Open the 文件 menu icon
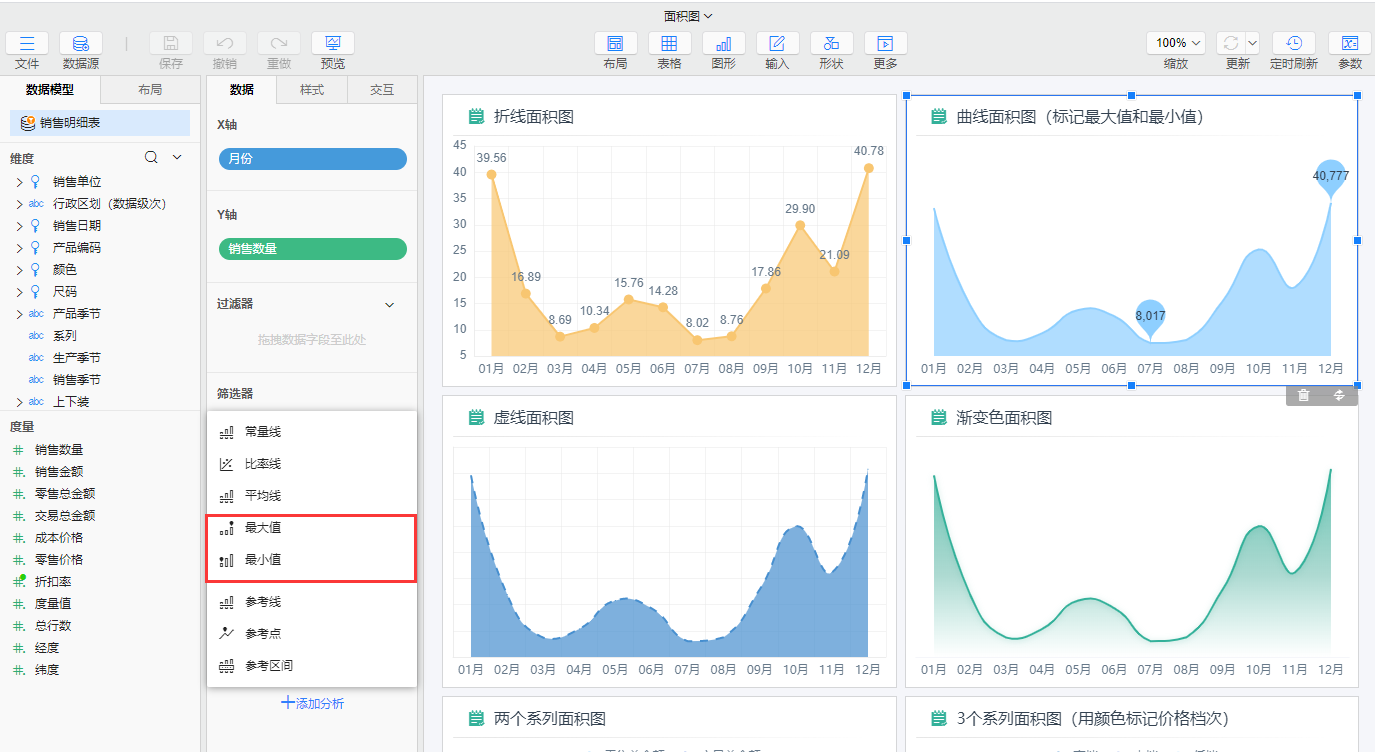The image size is (1375, 752). click(x=27, y=43)
